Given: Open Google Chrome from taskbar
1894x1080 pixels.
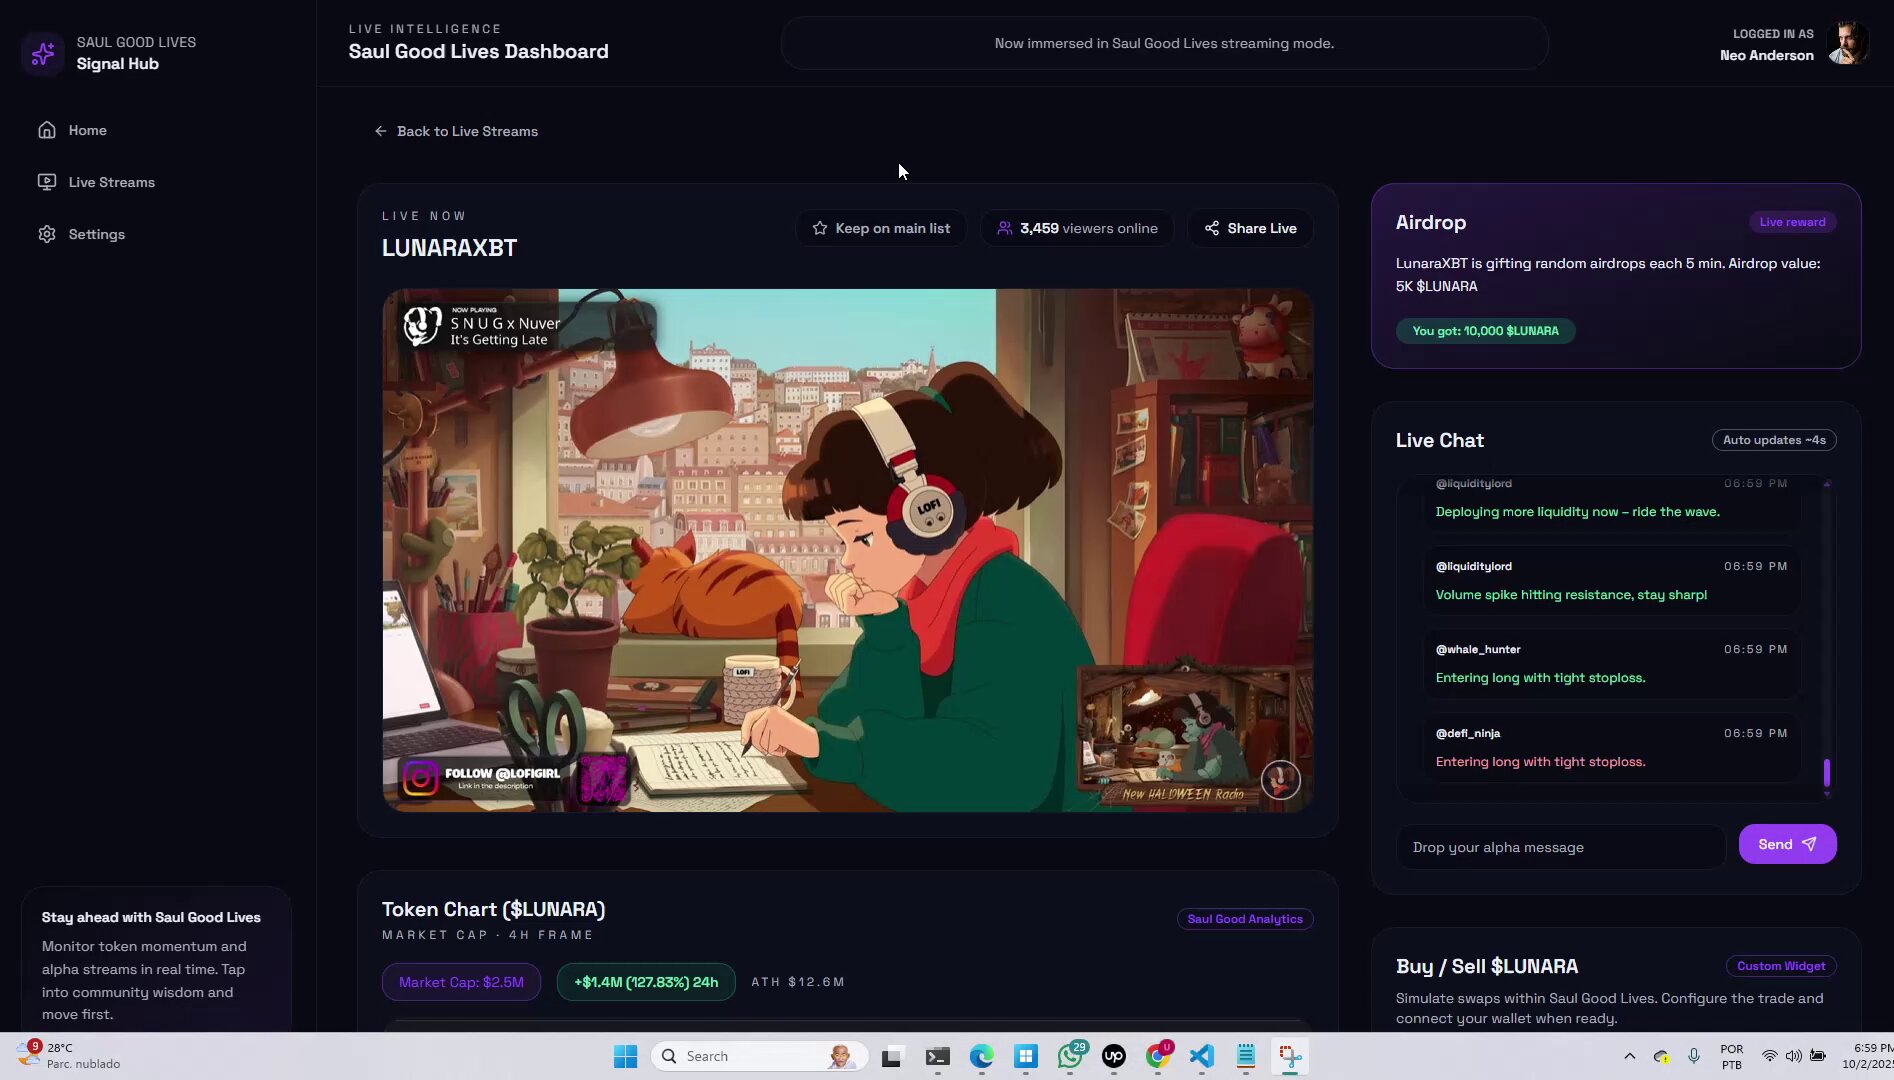Looking at the screenshot, I should (x=1158, y=1056).
